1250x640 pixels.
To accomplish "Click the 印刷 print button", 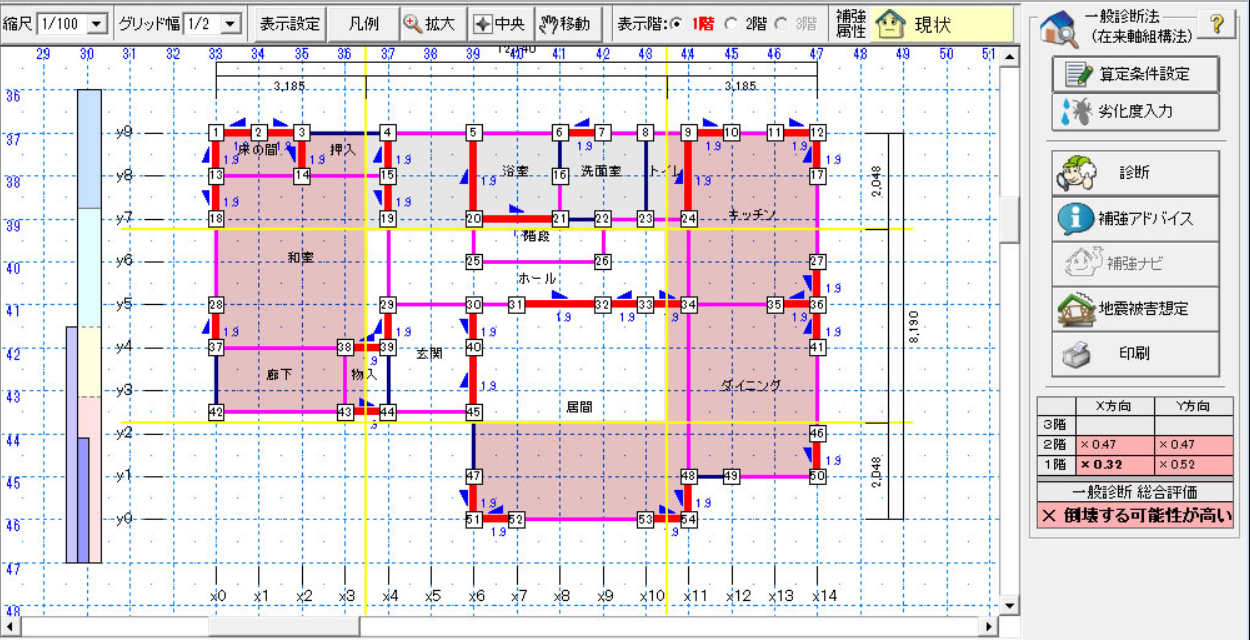I will click(1135, 354).
